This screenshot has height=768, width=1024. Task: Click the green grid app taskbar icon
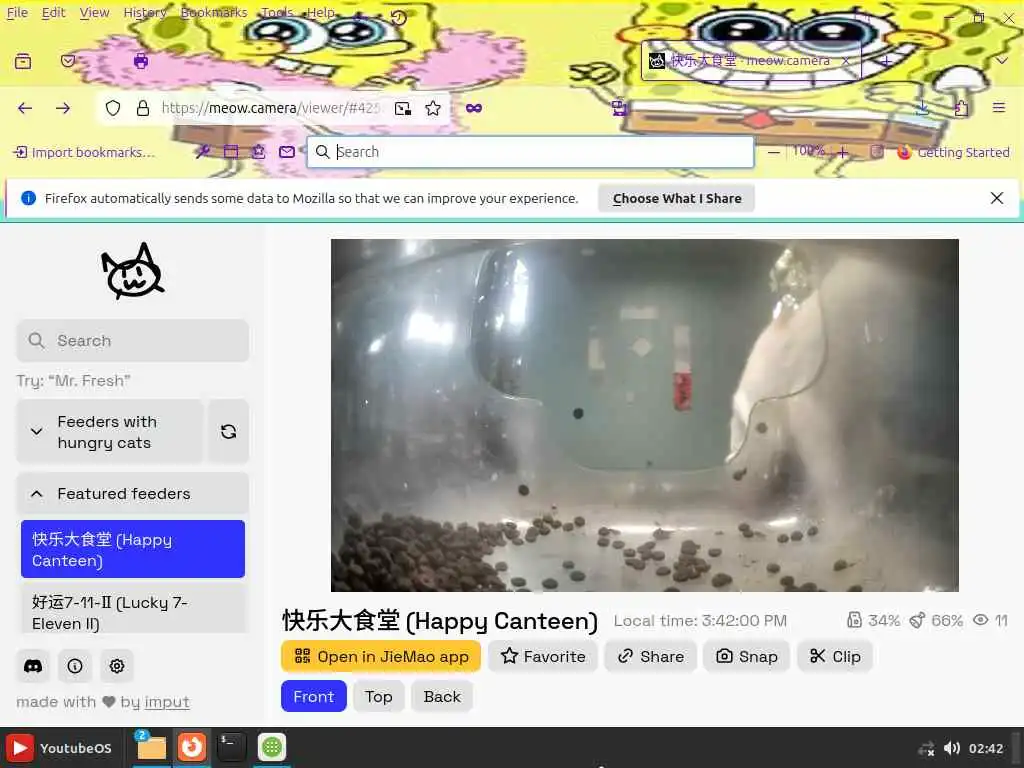click(272, 748)
